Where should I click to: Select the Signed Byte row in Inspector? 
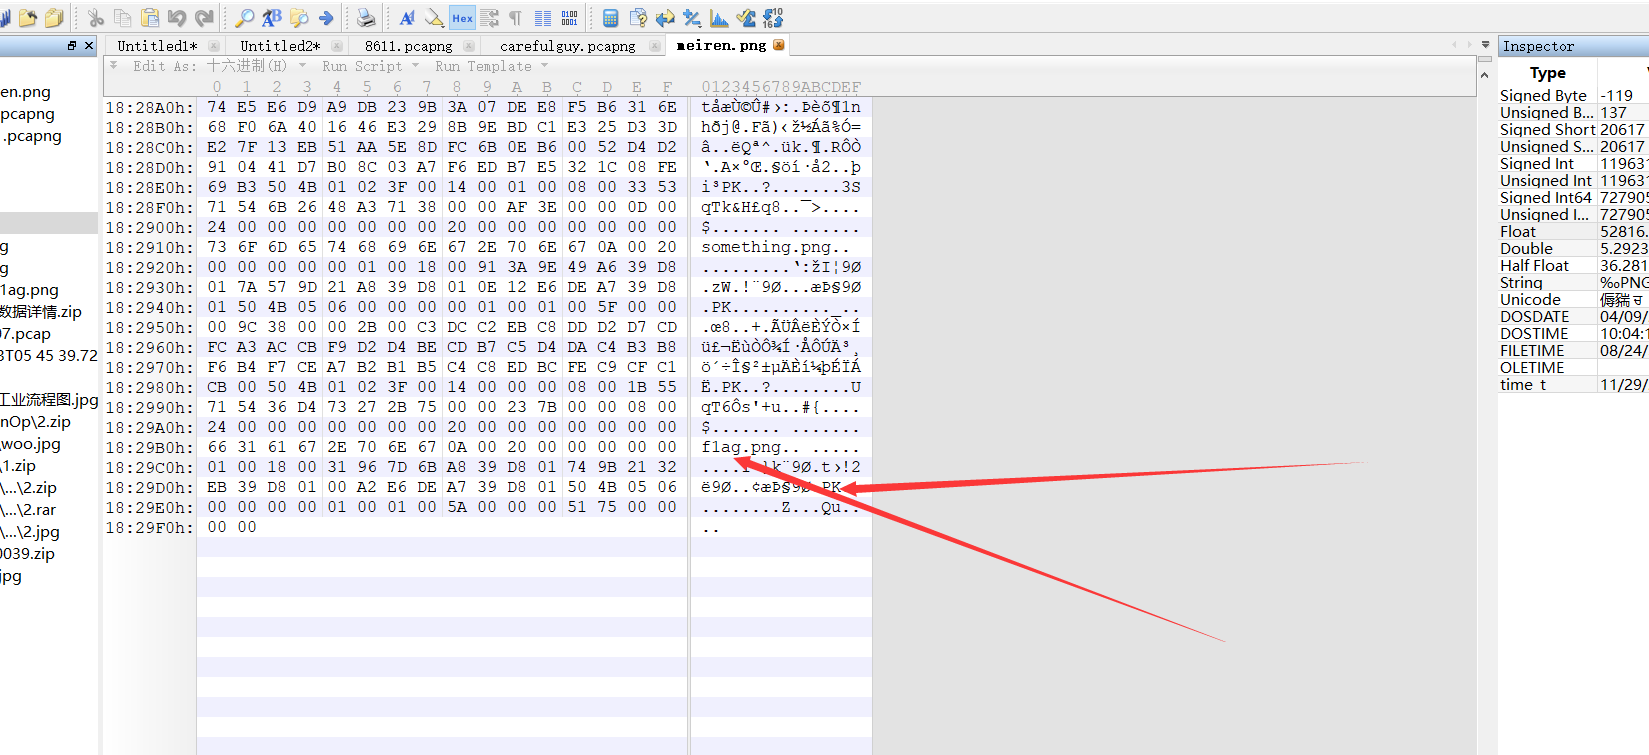click(1573, 95)
